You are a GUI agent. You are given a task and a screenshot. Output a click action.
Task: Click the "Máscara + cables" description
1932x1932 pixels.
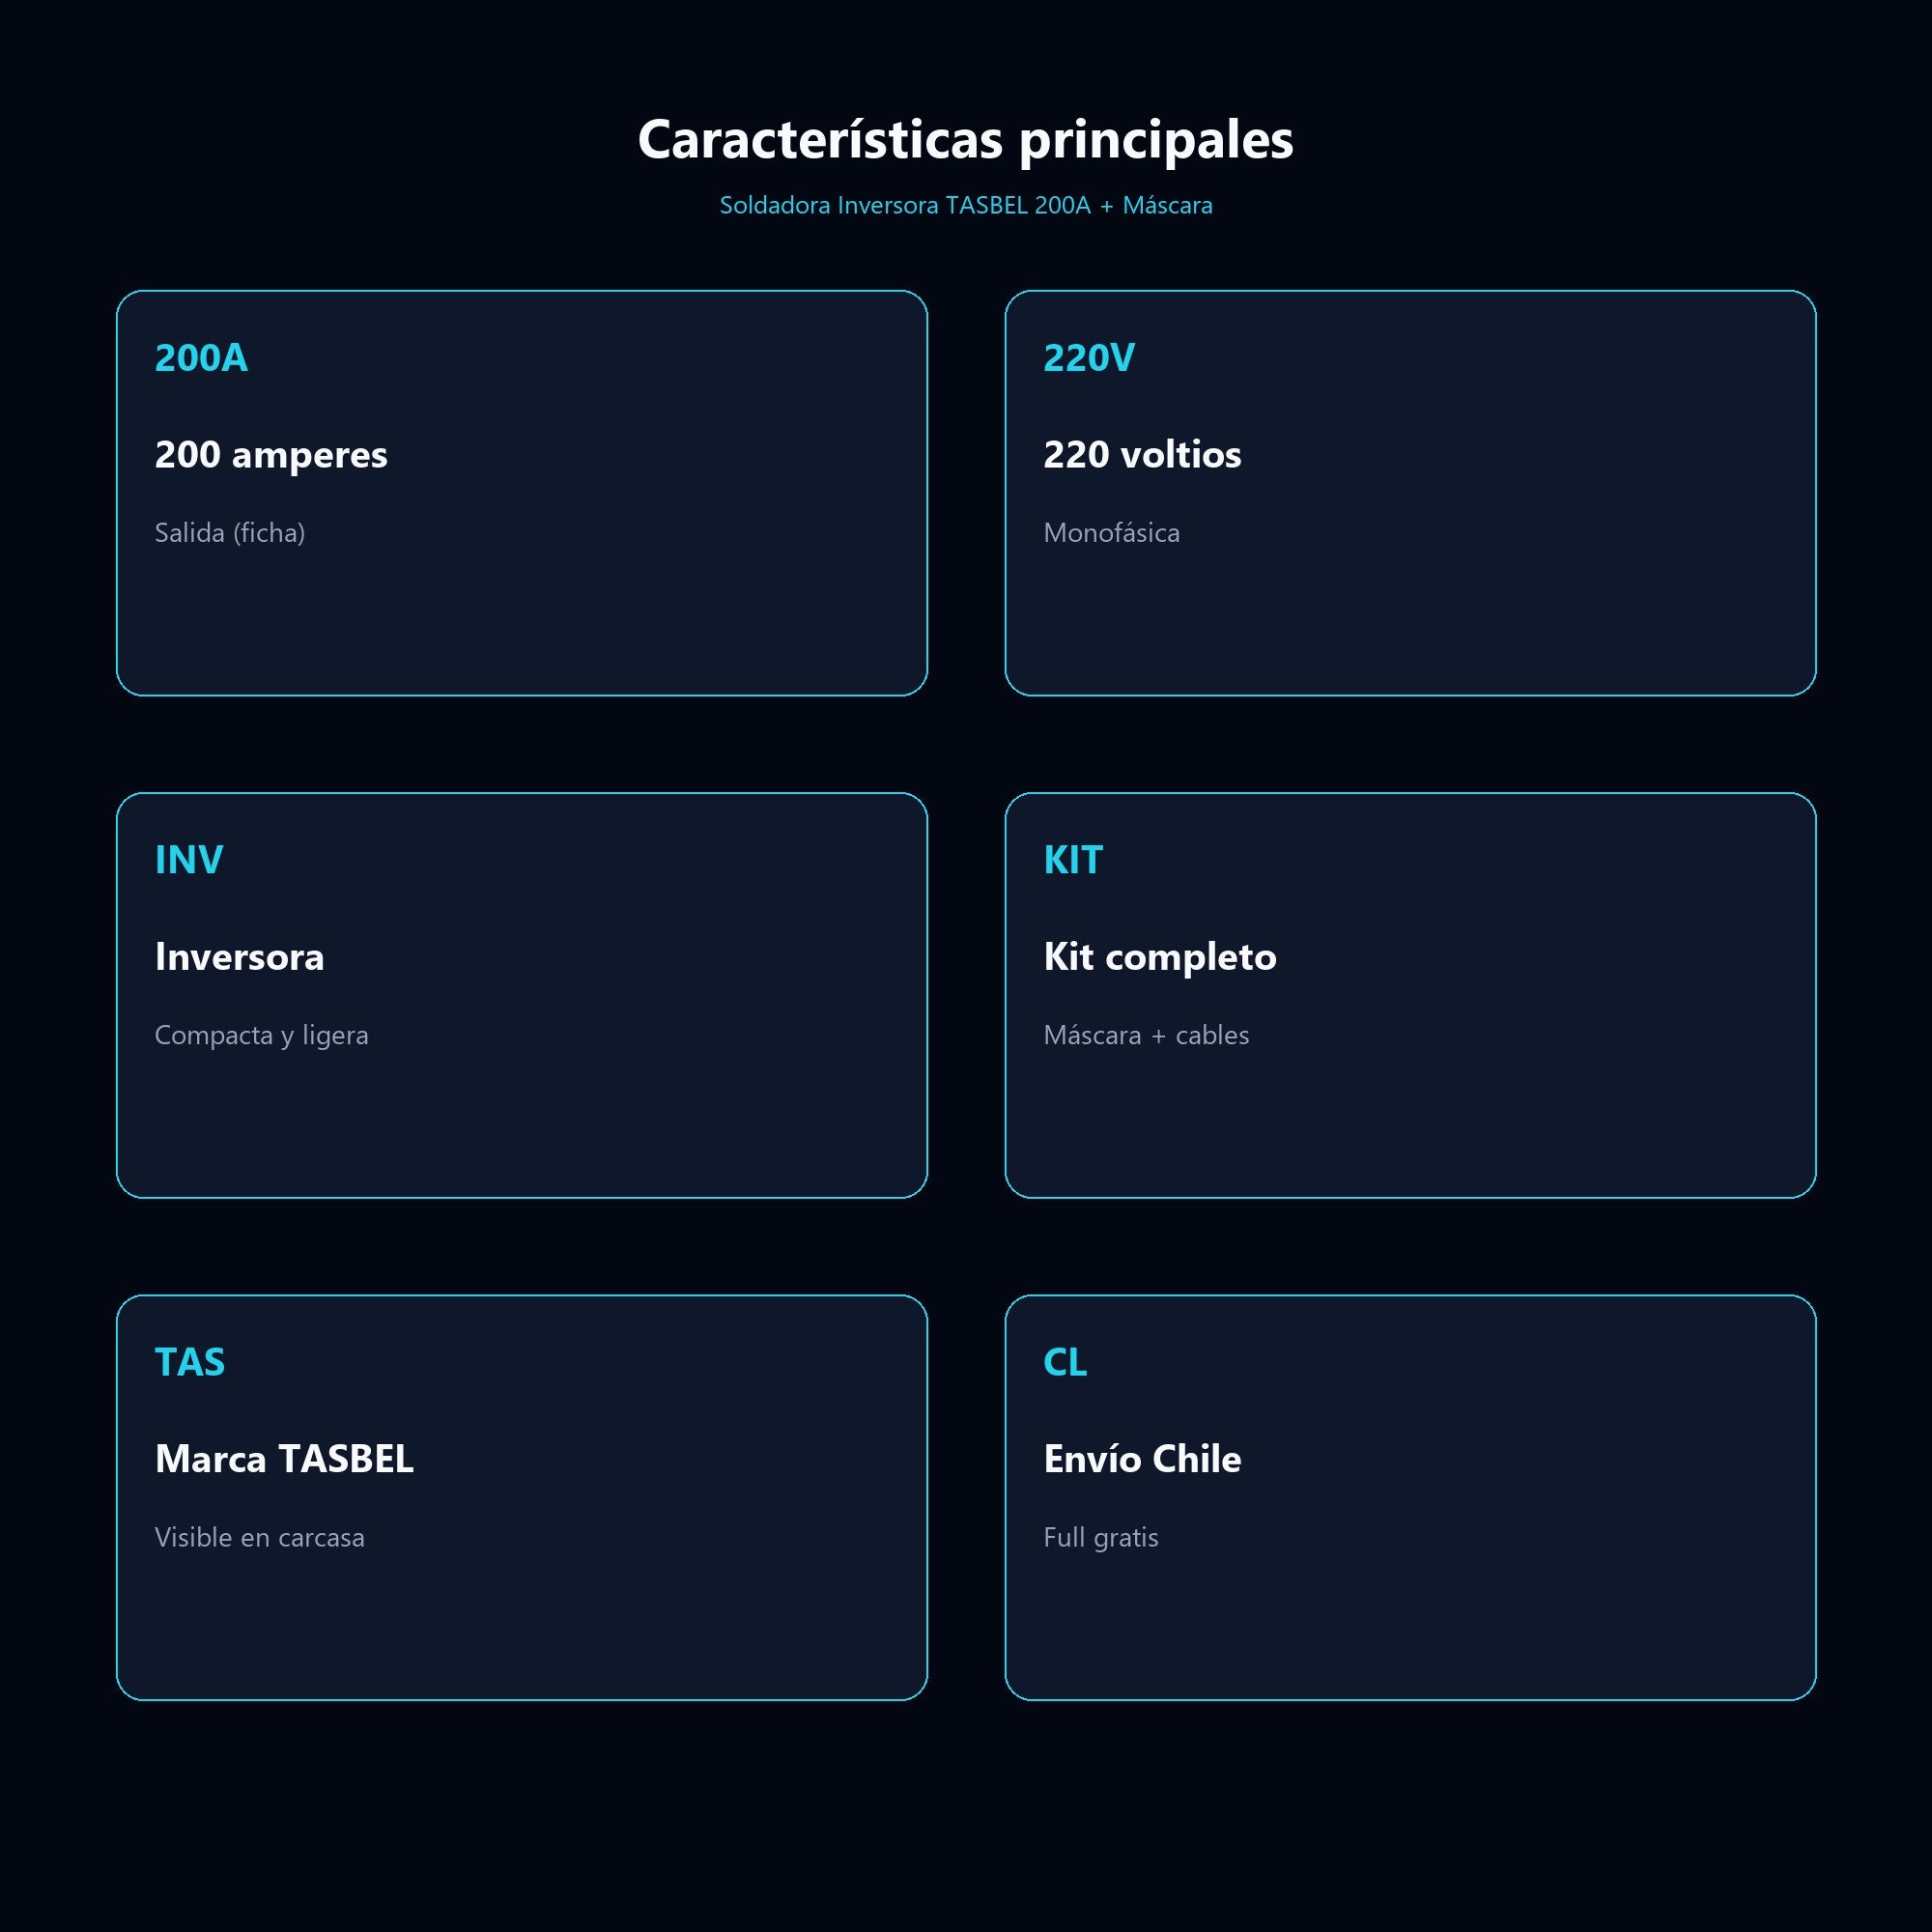coord(1146,1035)
